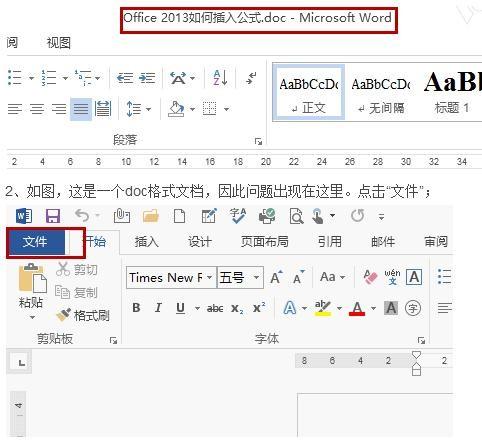Click the A-Z sort icon
This screenshot has height=441, width=482.
220,78
